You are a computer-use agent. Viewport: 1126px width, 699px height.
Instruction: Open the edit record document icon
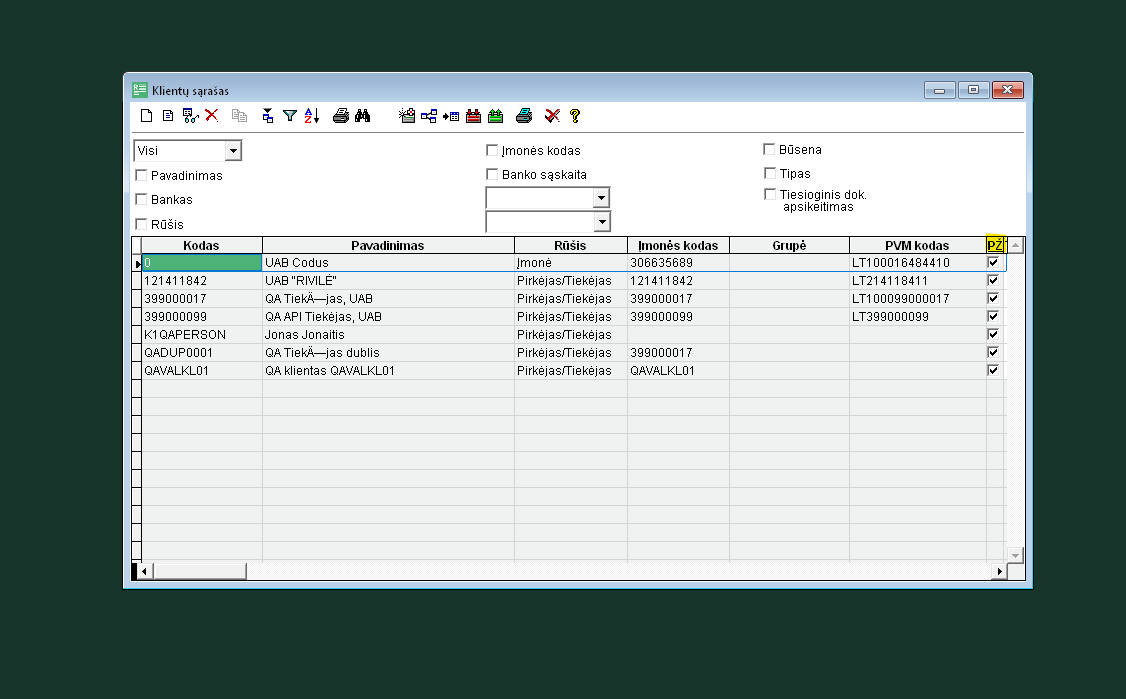168,116
